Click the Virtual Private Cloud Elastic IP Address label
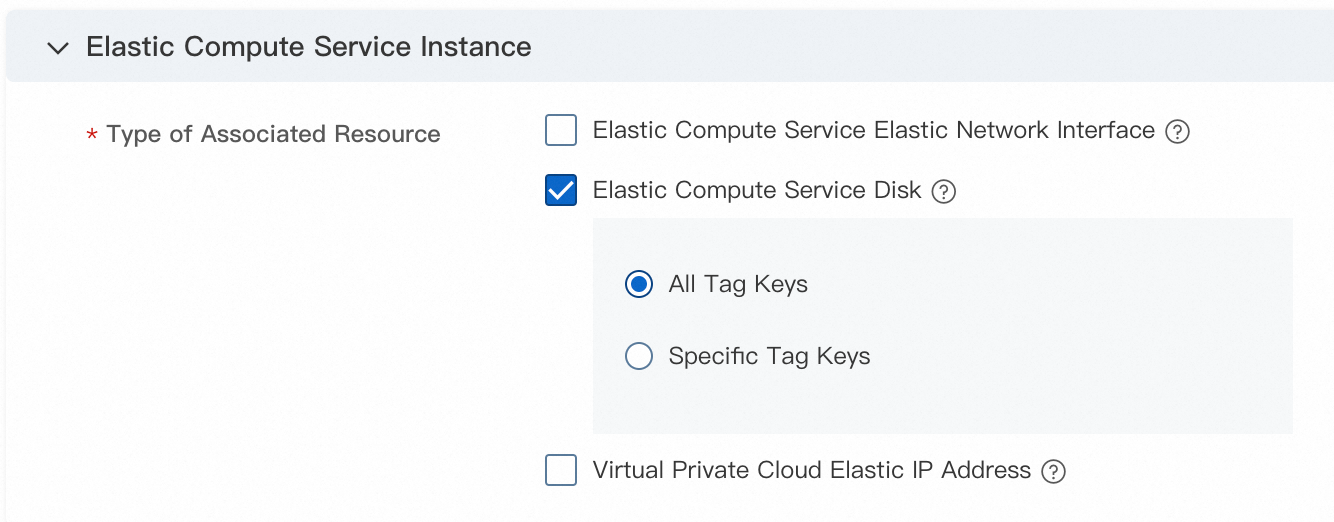 click(x=811, y=471)
